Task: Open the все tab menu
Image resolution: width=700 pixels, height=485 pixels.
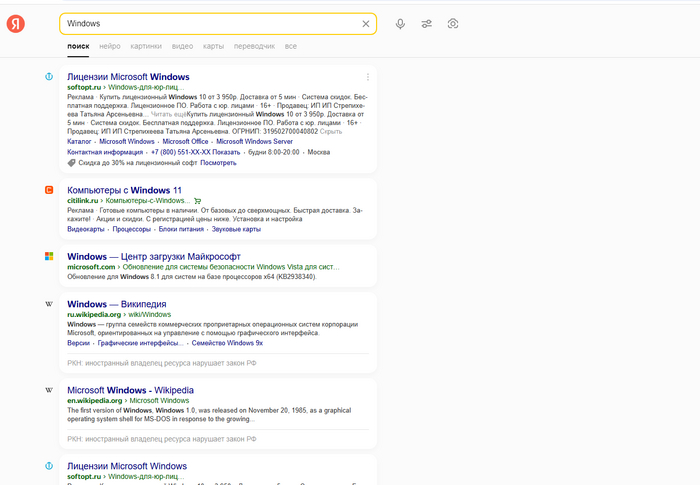Action: pyautogui.click(x=291, y=46)
